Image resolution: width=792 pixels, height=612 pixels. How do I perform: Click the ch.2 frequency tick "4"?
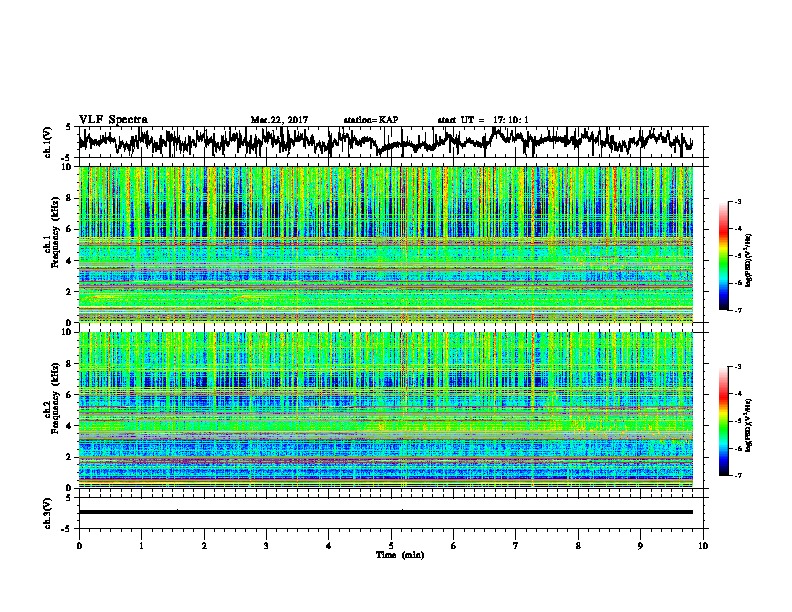pos(70,426)
